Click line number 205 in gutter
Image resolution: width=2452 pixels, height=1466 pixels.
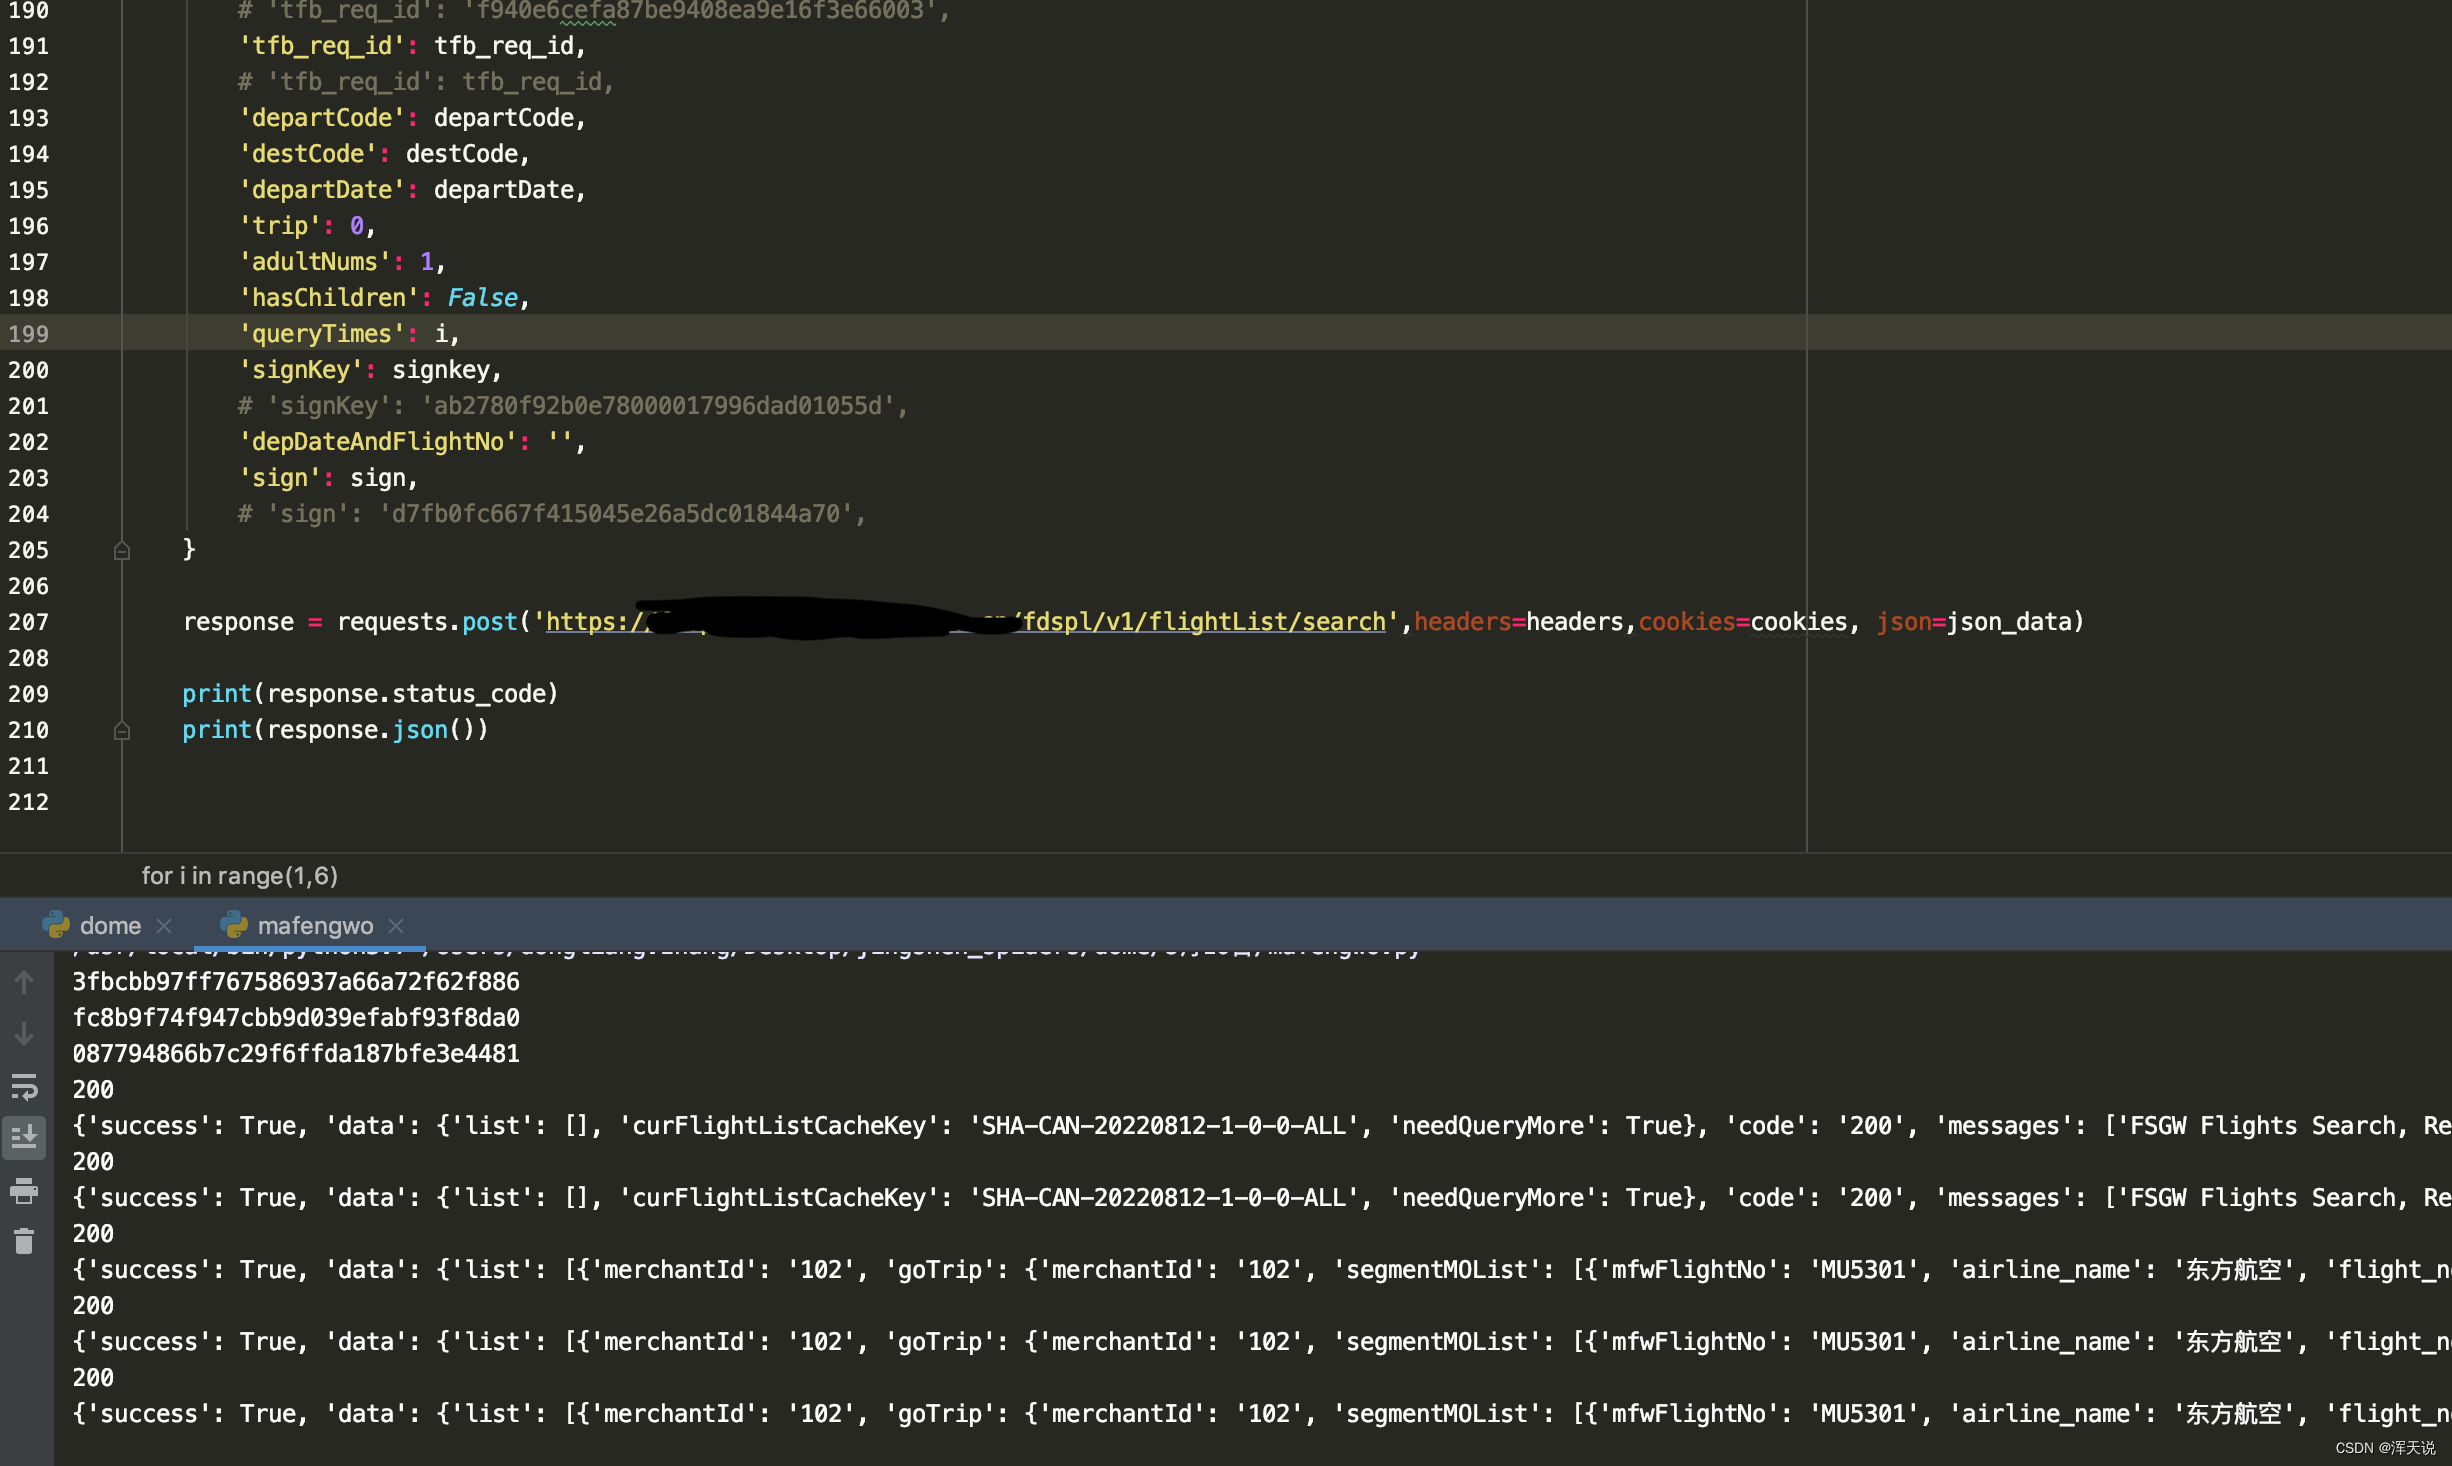[x=28, y=550]
